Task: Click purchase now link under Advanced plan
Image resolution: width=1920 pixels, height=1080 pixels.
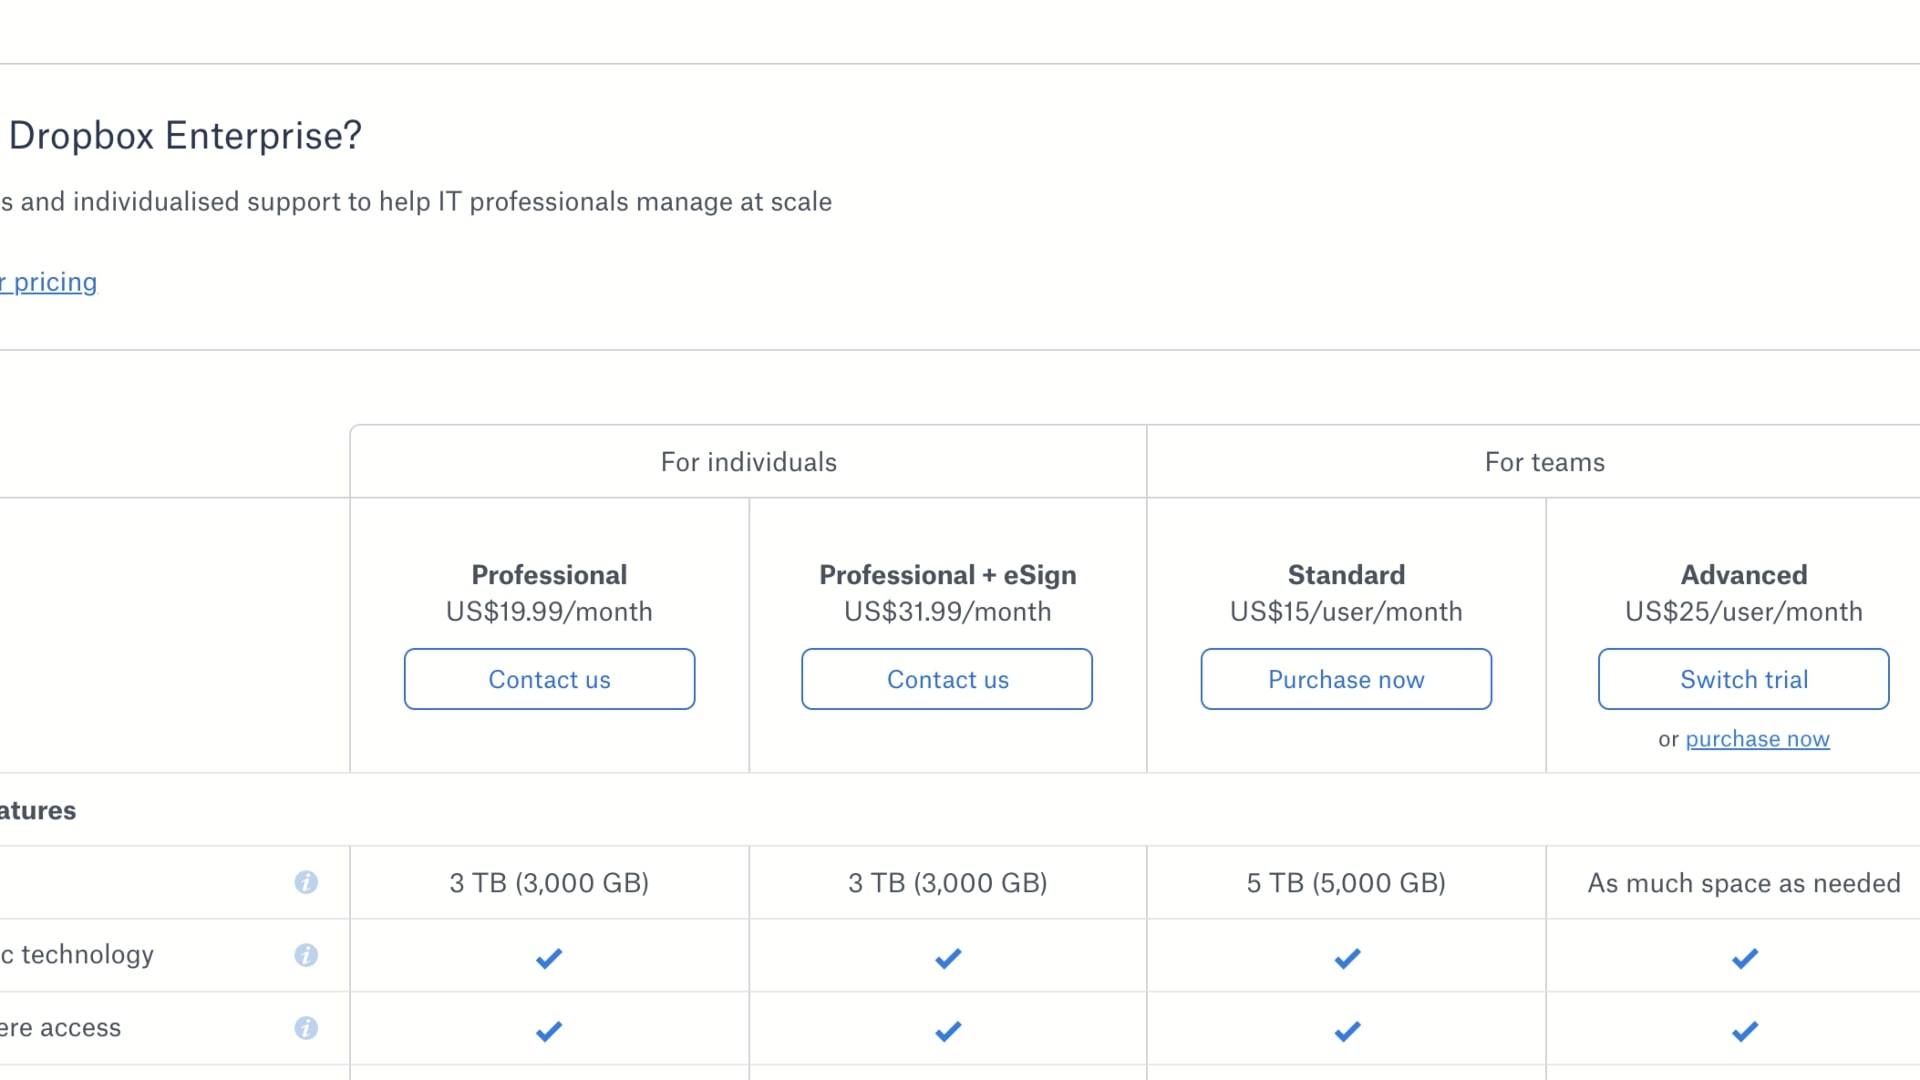Action: (1758, 737)
